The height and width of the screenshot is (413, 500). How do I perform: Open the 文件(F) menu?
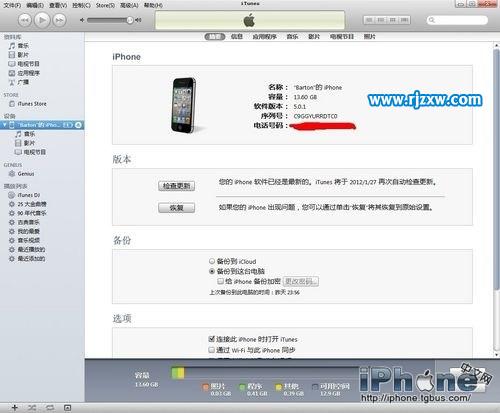[12, 5]
